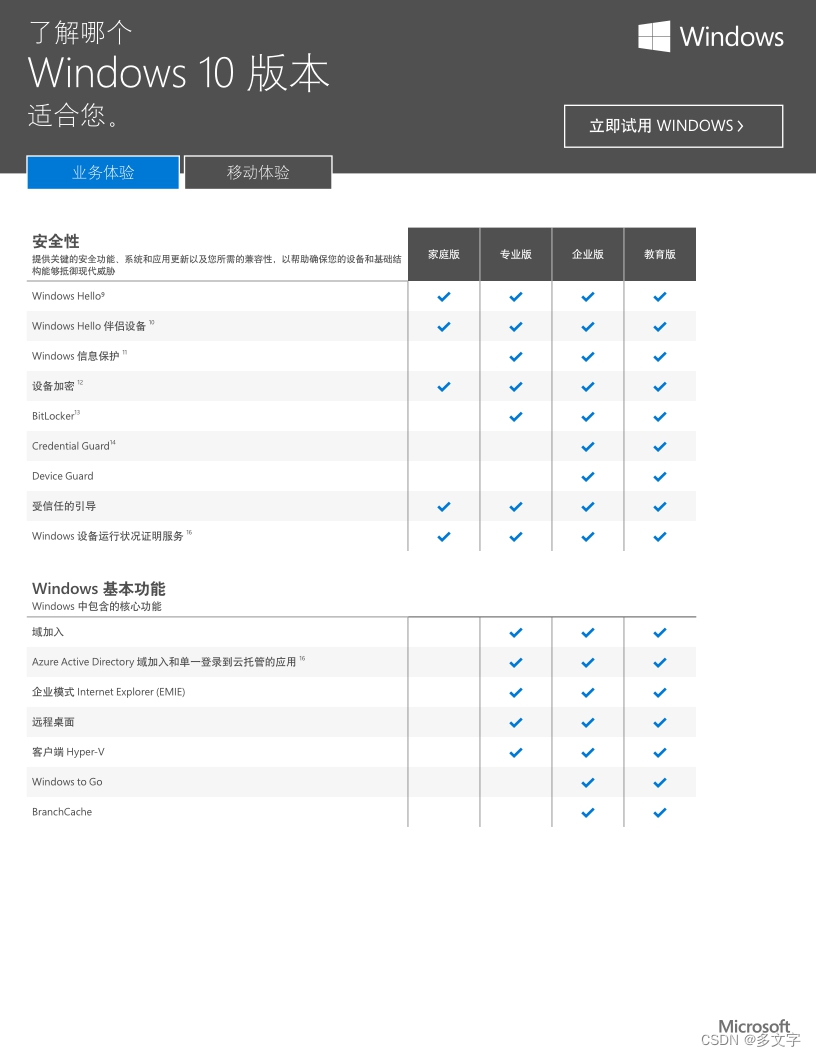
Task: Click the Windows 基本功能 section heading
Action: tap(98, 588)
